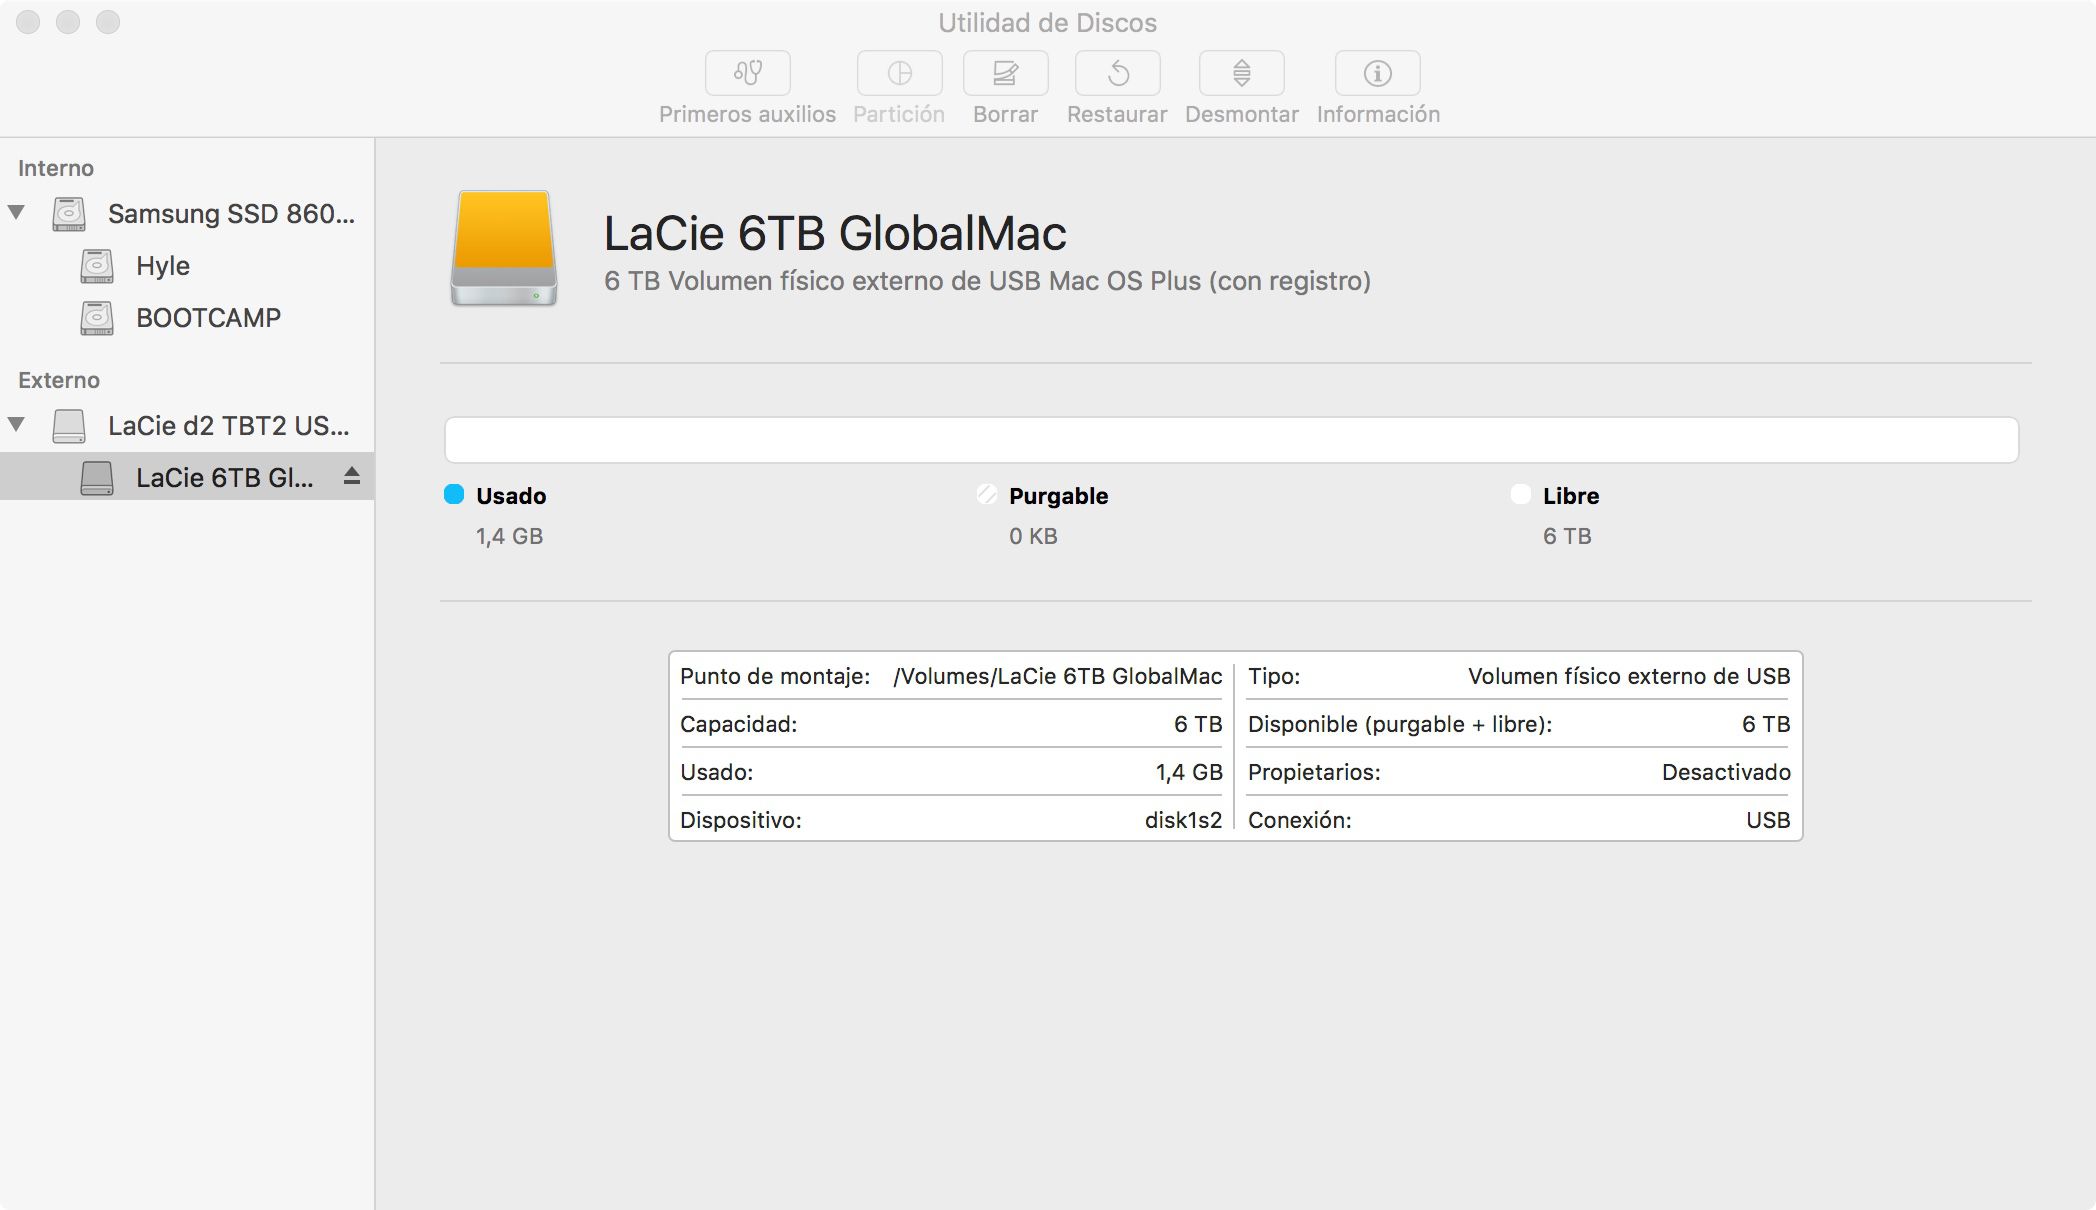Screen dimensions: 2096x1210
Task: Zoom the Utilidad de Discos window
Action: pyautogui.click(x=108, y=22)
